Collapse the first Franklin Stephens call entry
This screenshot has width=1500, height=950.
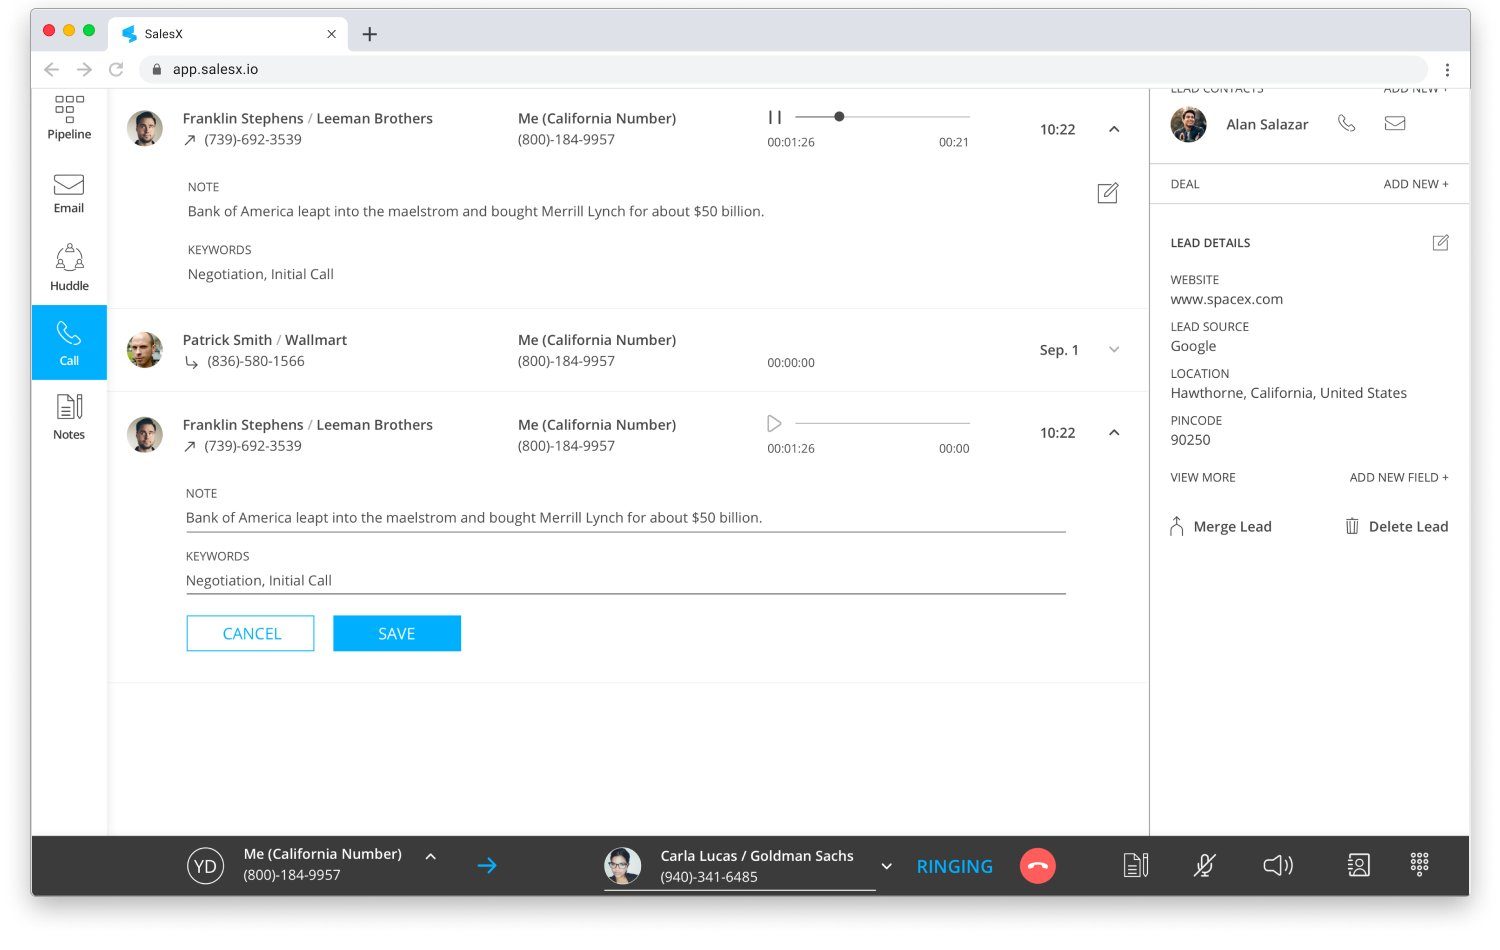point(1114,129)
